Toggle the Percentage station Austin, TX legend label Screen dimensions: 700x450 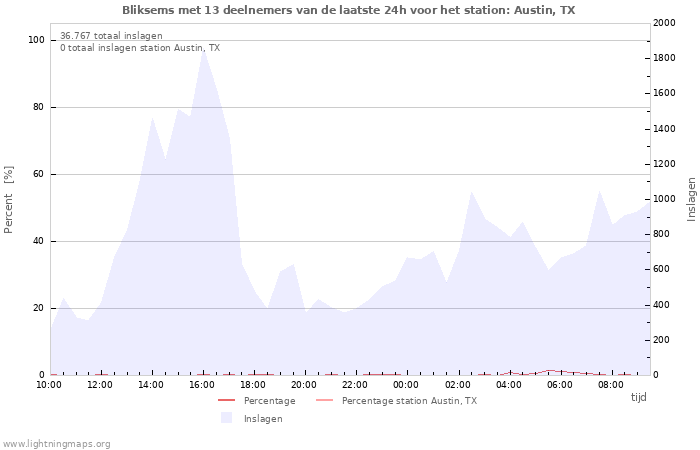(x=409, y=401)
